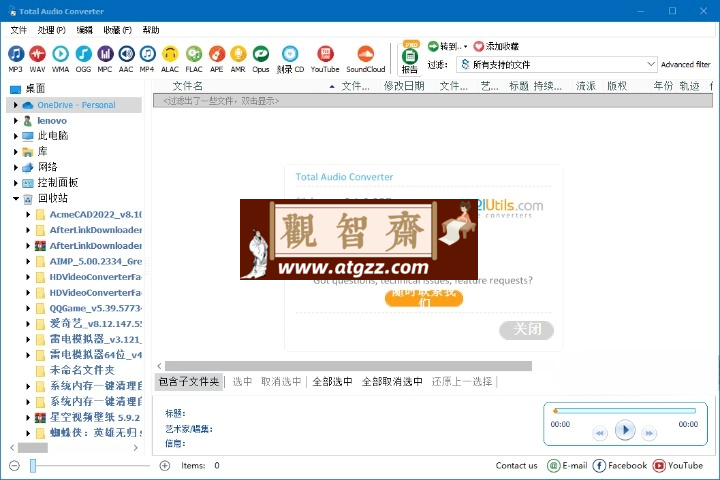Open the 帮助 menu

tap(151, 30)
